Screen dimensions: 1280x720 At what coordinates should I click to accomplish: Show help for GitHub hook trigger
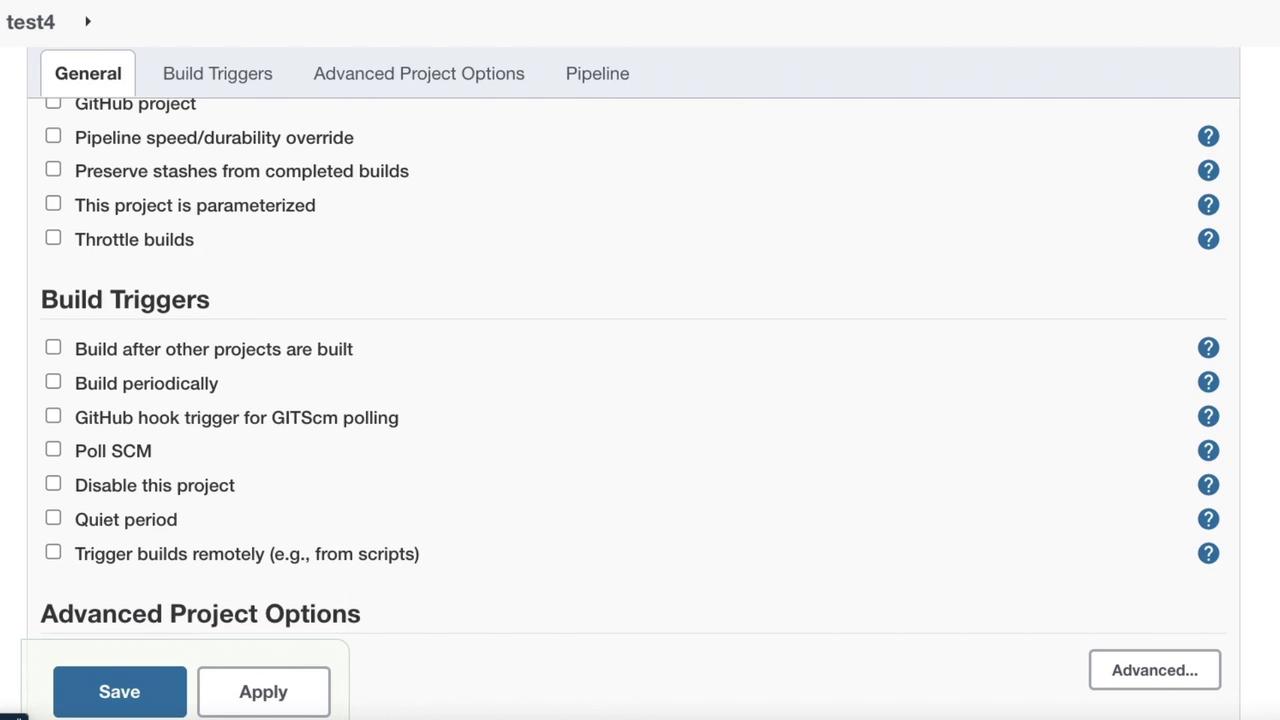click(1208, 416)
